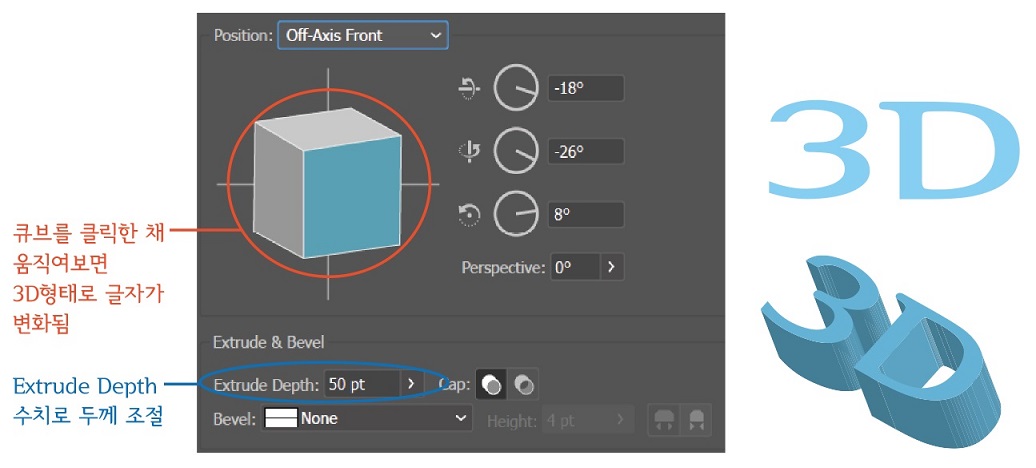The width and height of the screenshot is (1036, 468).
Task: Click the Extrude Depth label text
Action: [x=267, y=385]
